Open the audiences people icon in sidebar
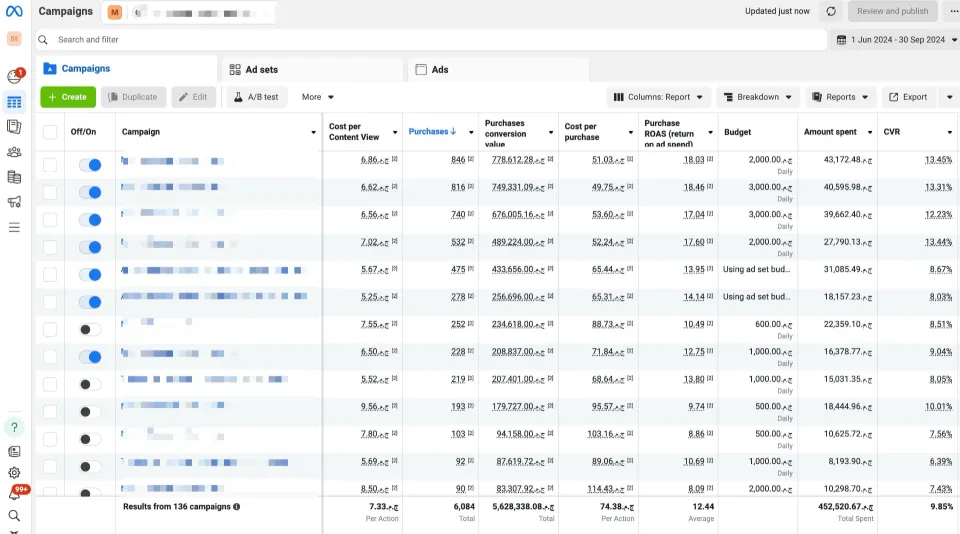This screenshot has width=960, height=534. tap(14, 152)
